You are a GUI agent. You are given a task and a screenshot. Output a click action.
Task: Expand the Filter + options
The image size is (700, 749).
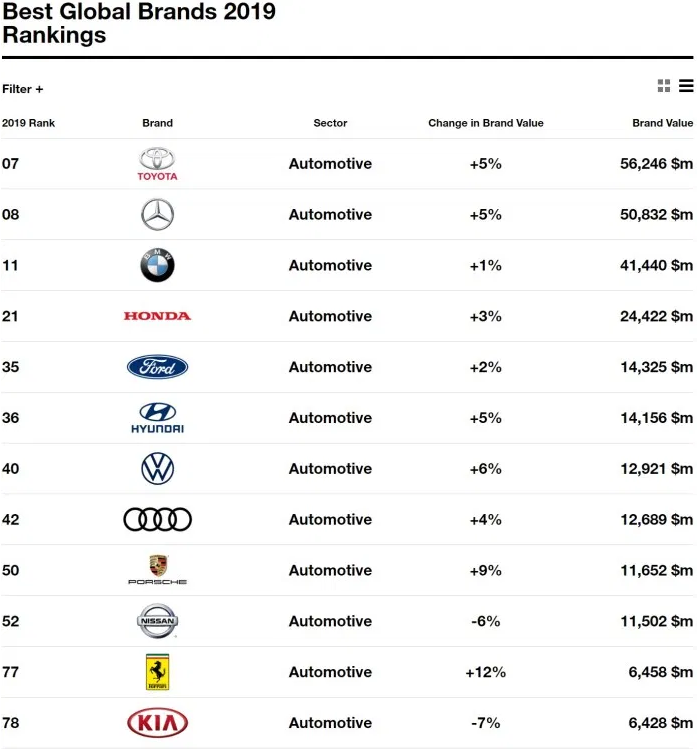click(x=23, y=89)
